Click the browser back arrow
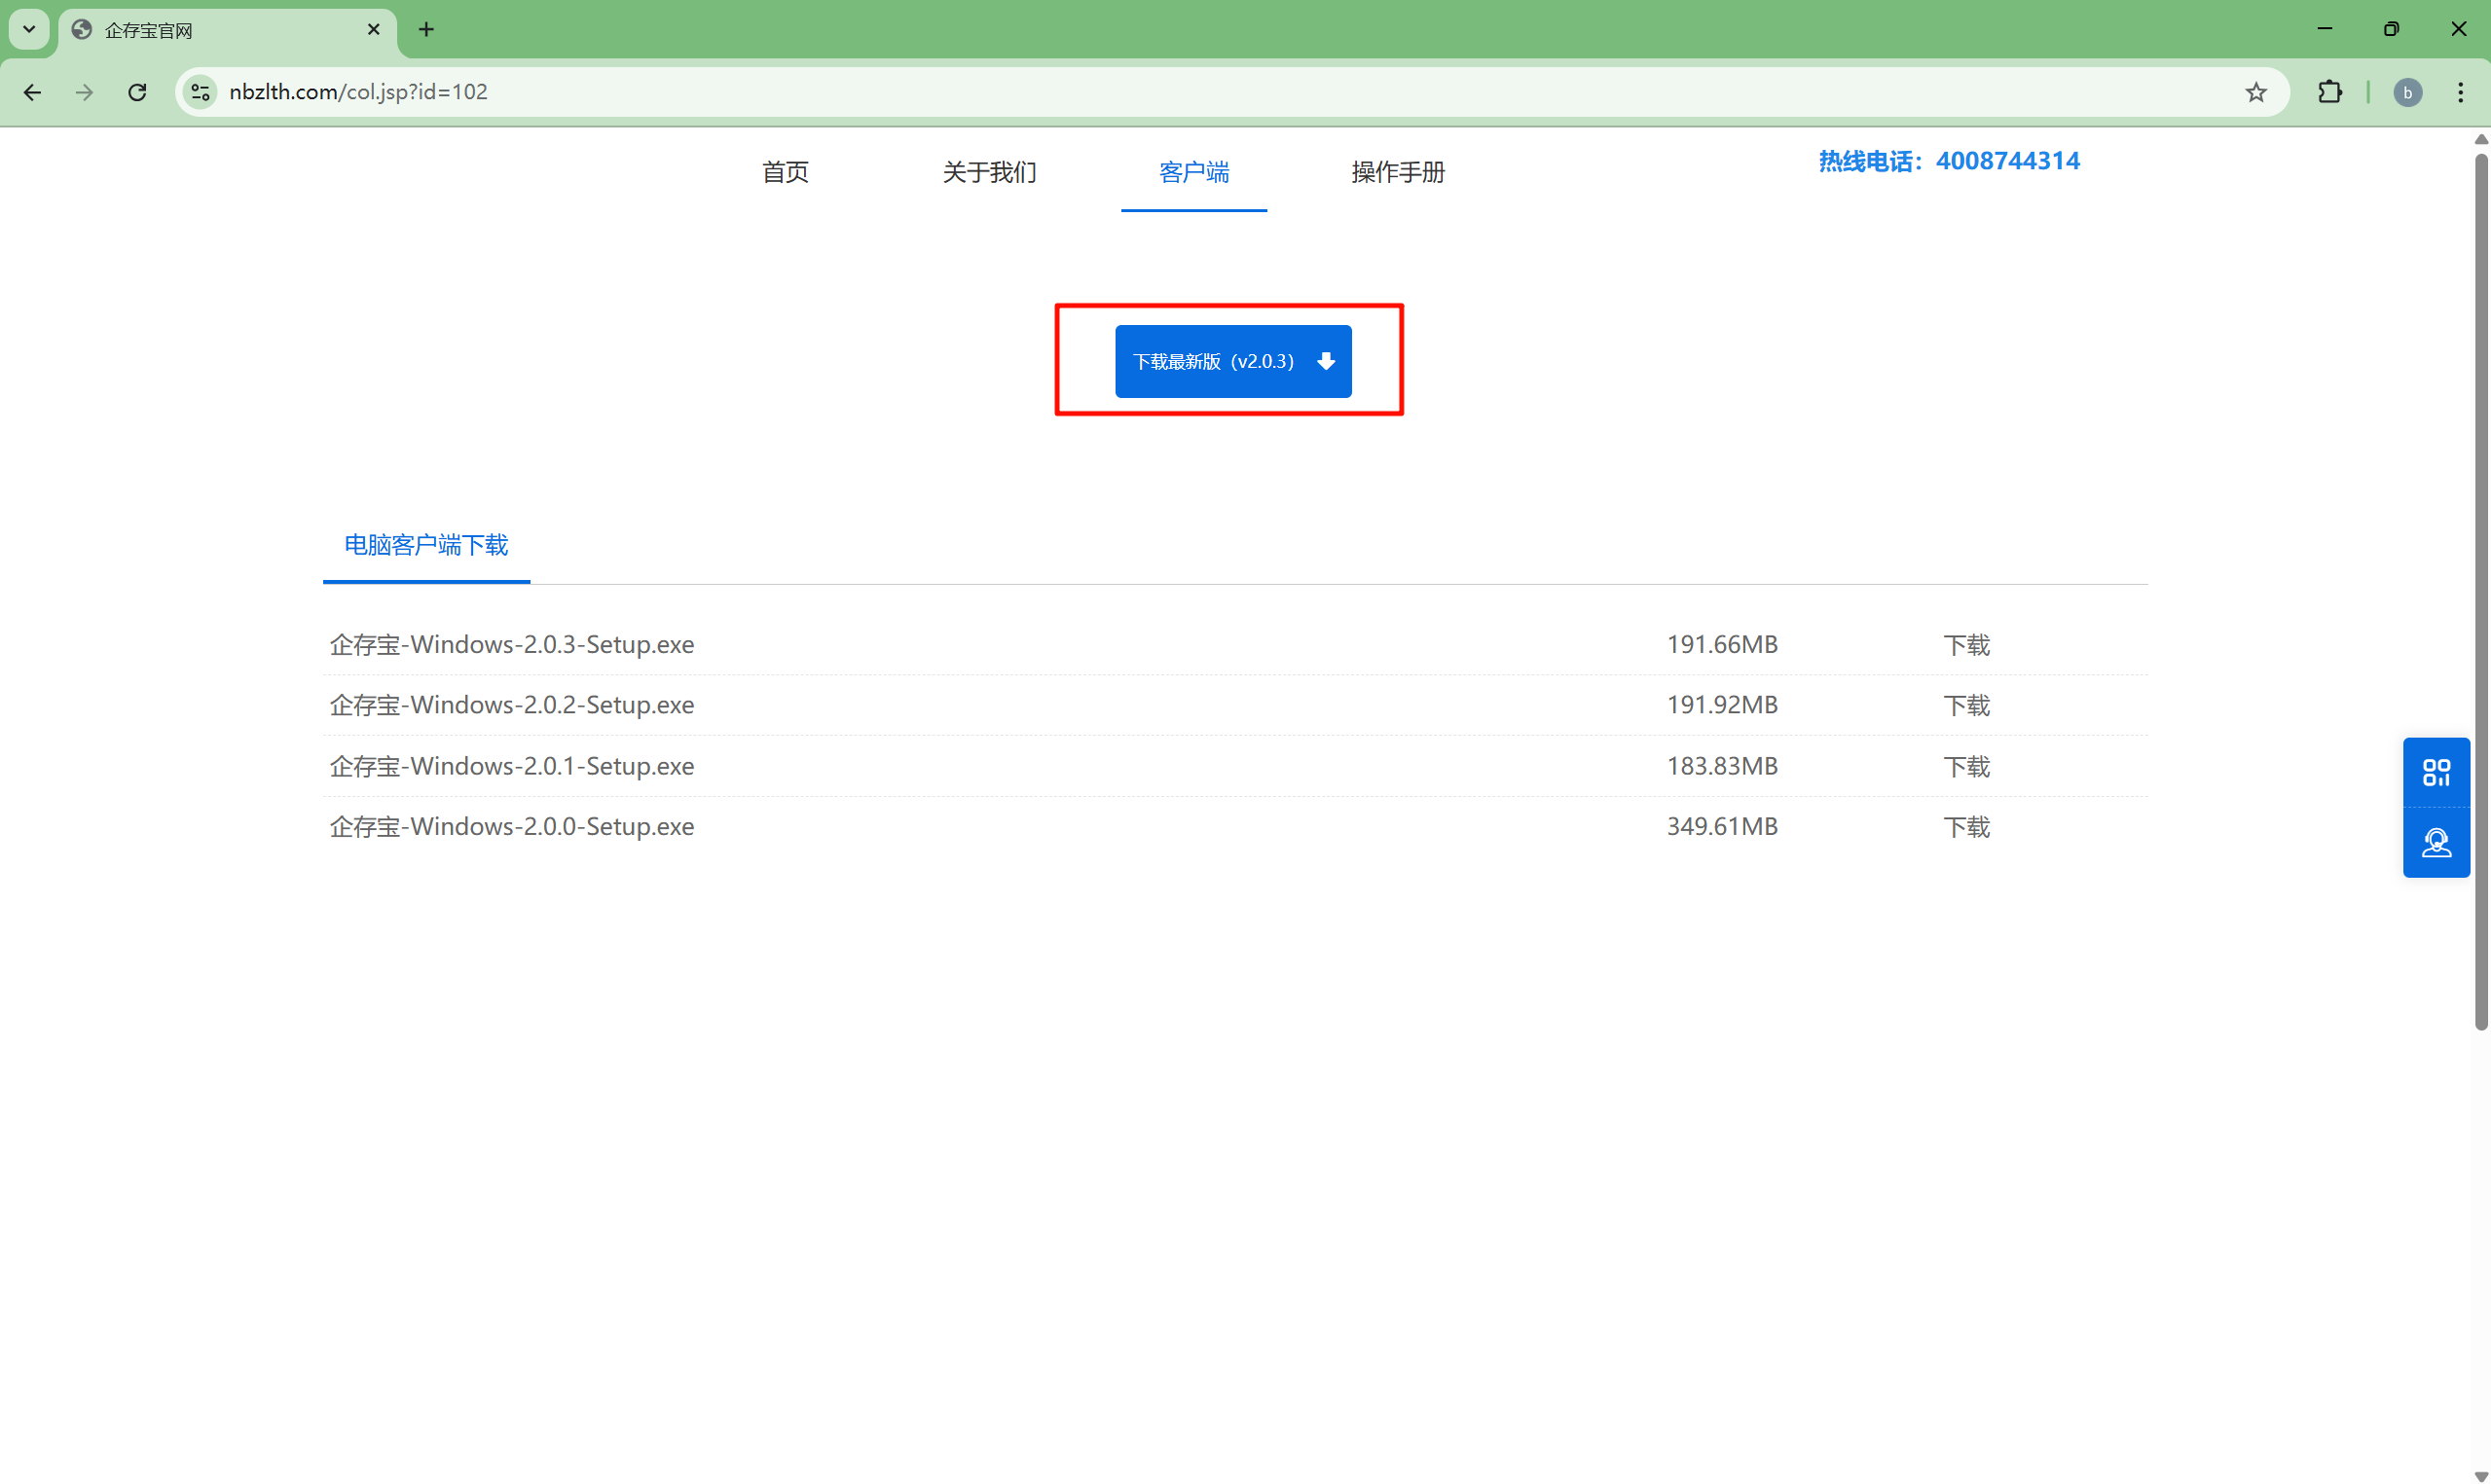This screenshot has height=1484, width=2491. tap(32, 92)
